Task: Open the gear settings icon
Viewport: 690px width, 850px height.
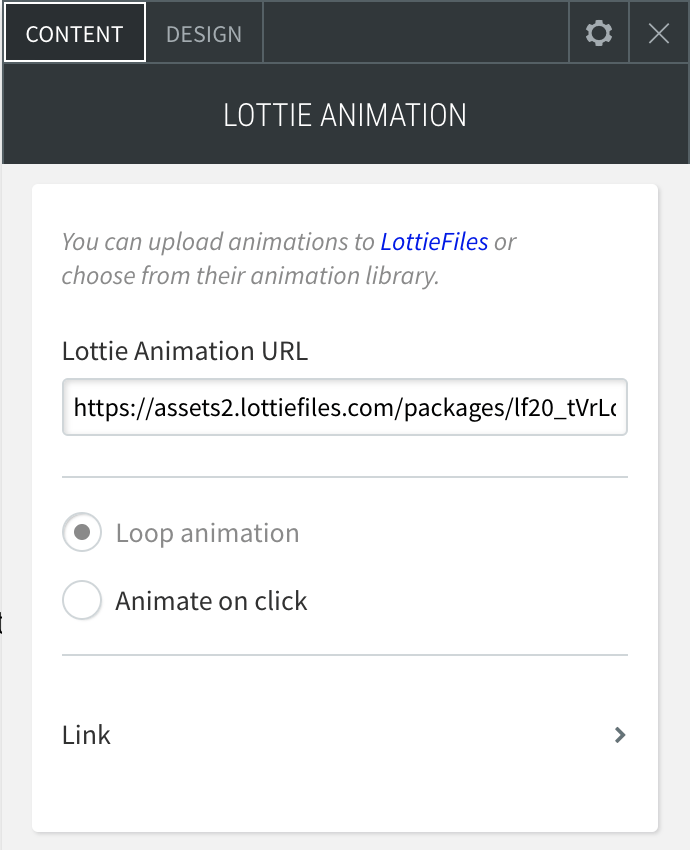Action: coord(599,33)
